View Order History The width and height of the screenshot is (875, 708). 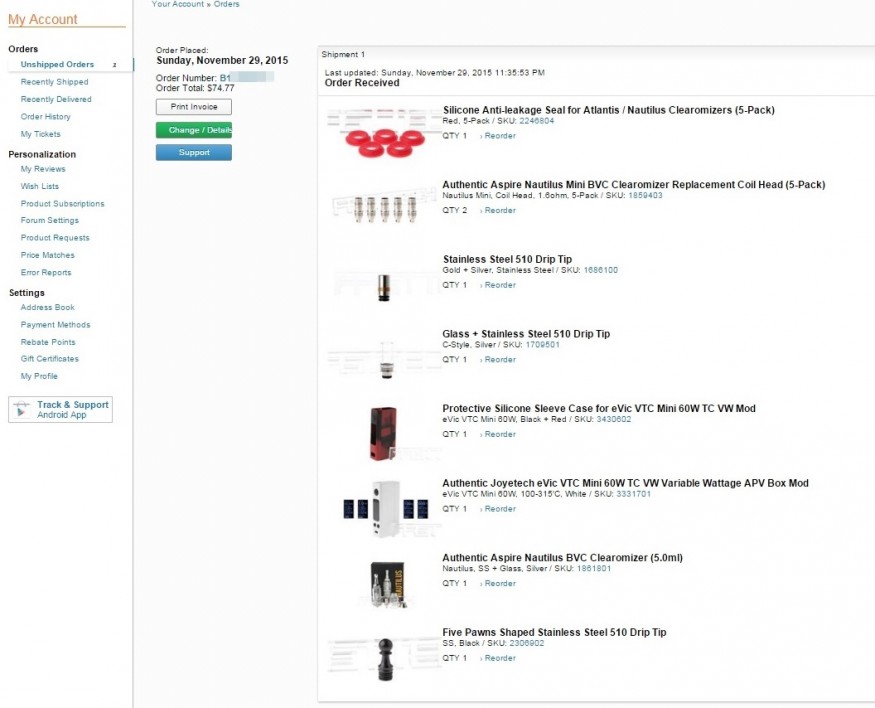click(45, 116)
